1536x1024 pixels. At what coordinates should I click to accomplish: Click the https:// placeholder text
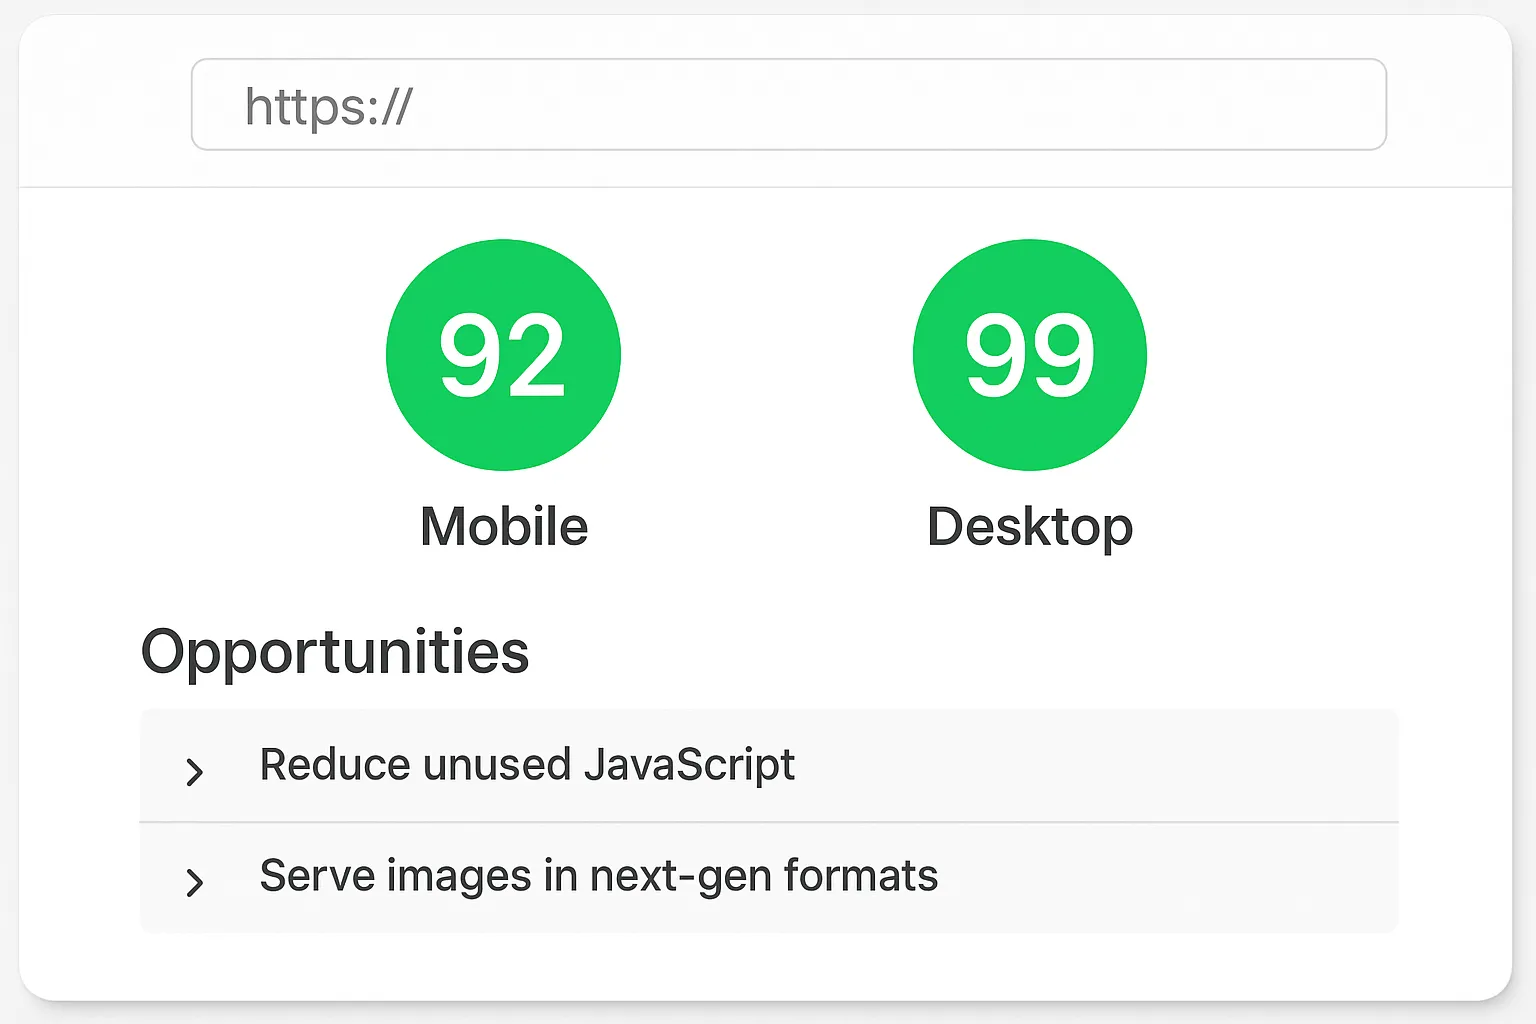pyautogui.click(x=329, y=106)
